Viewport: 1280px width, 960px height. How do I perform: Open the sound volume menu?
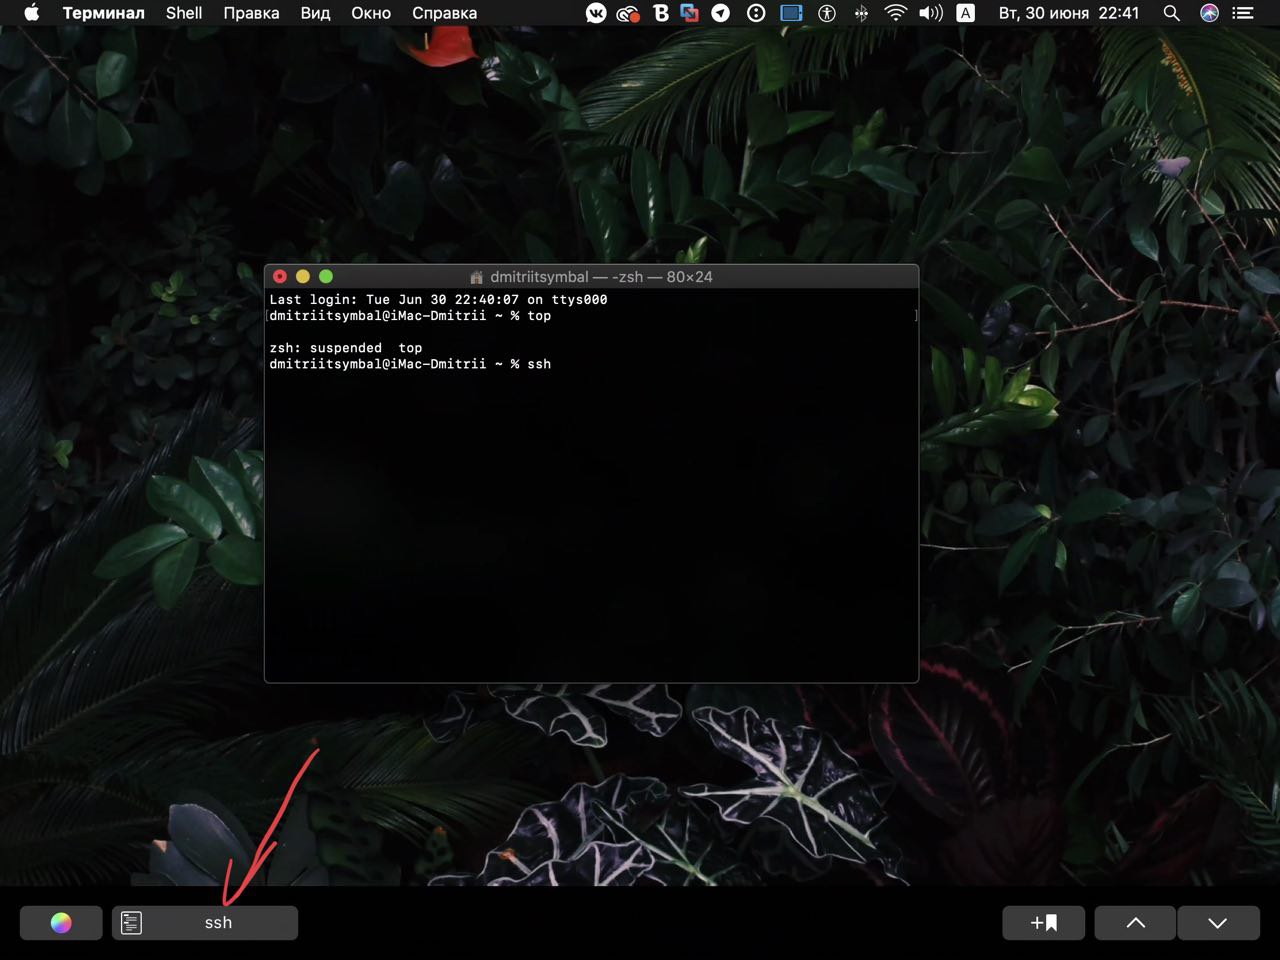pos(931,13)
